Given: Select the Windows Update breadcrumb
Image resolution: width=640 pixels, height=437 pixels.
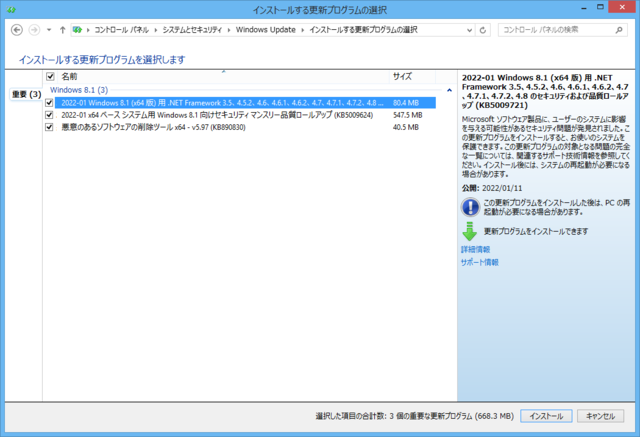Looking at the screenshot, I should point(266,30).
